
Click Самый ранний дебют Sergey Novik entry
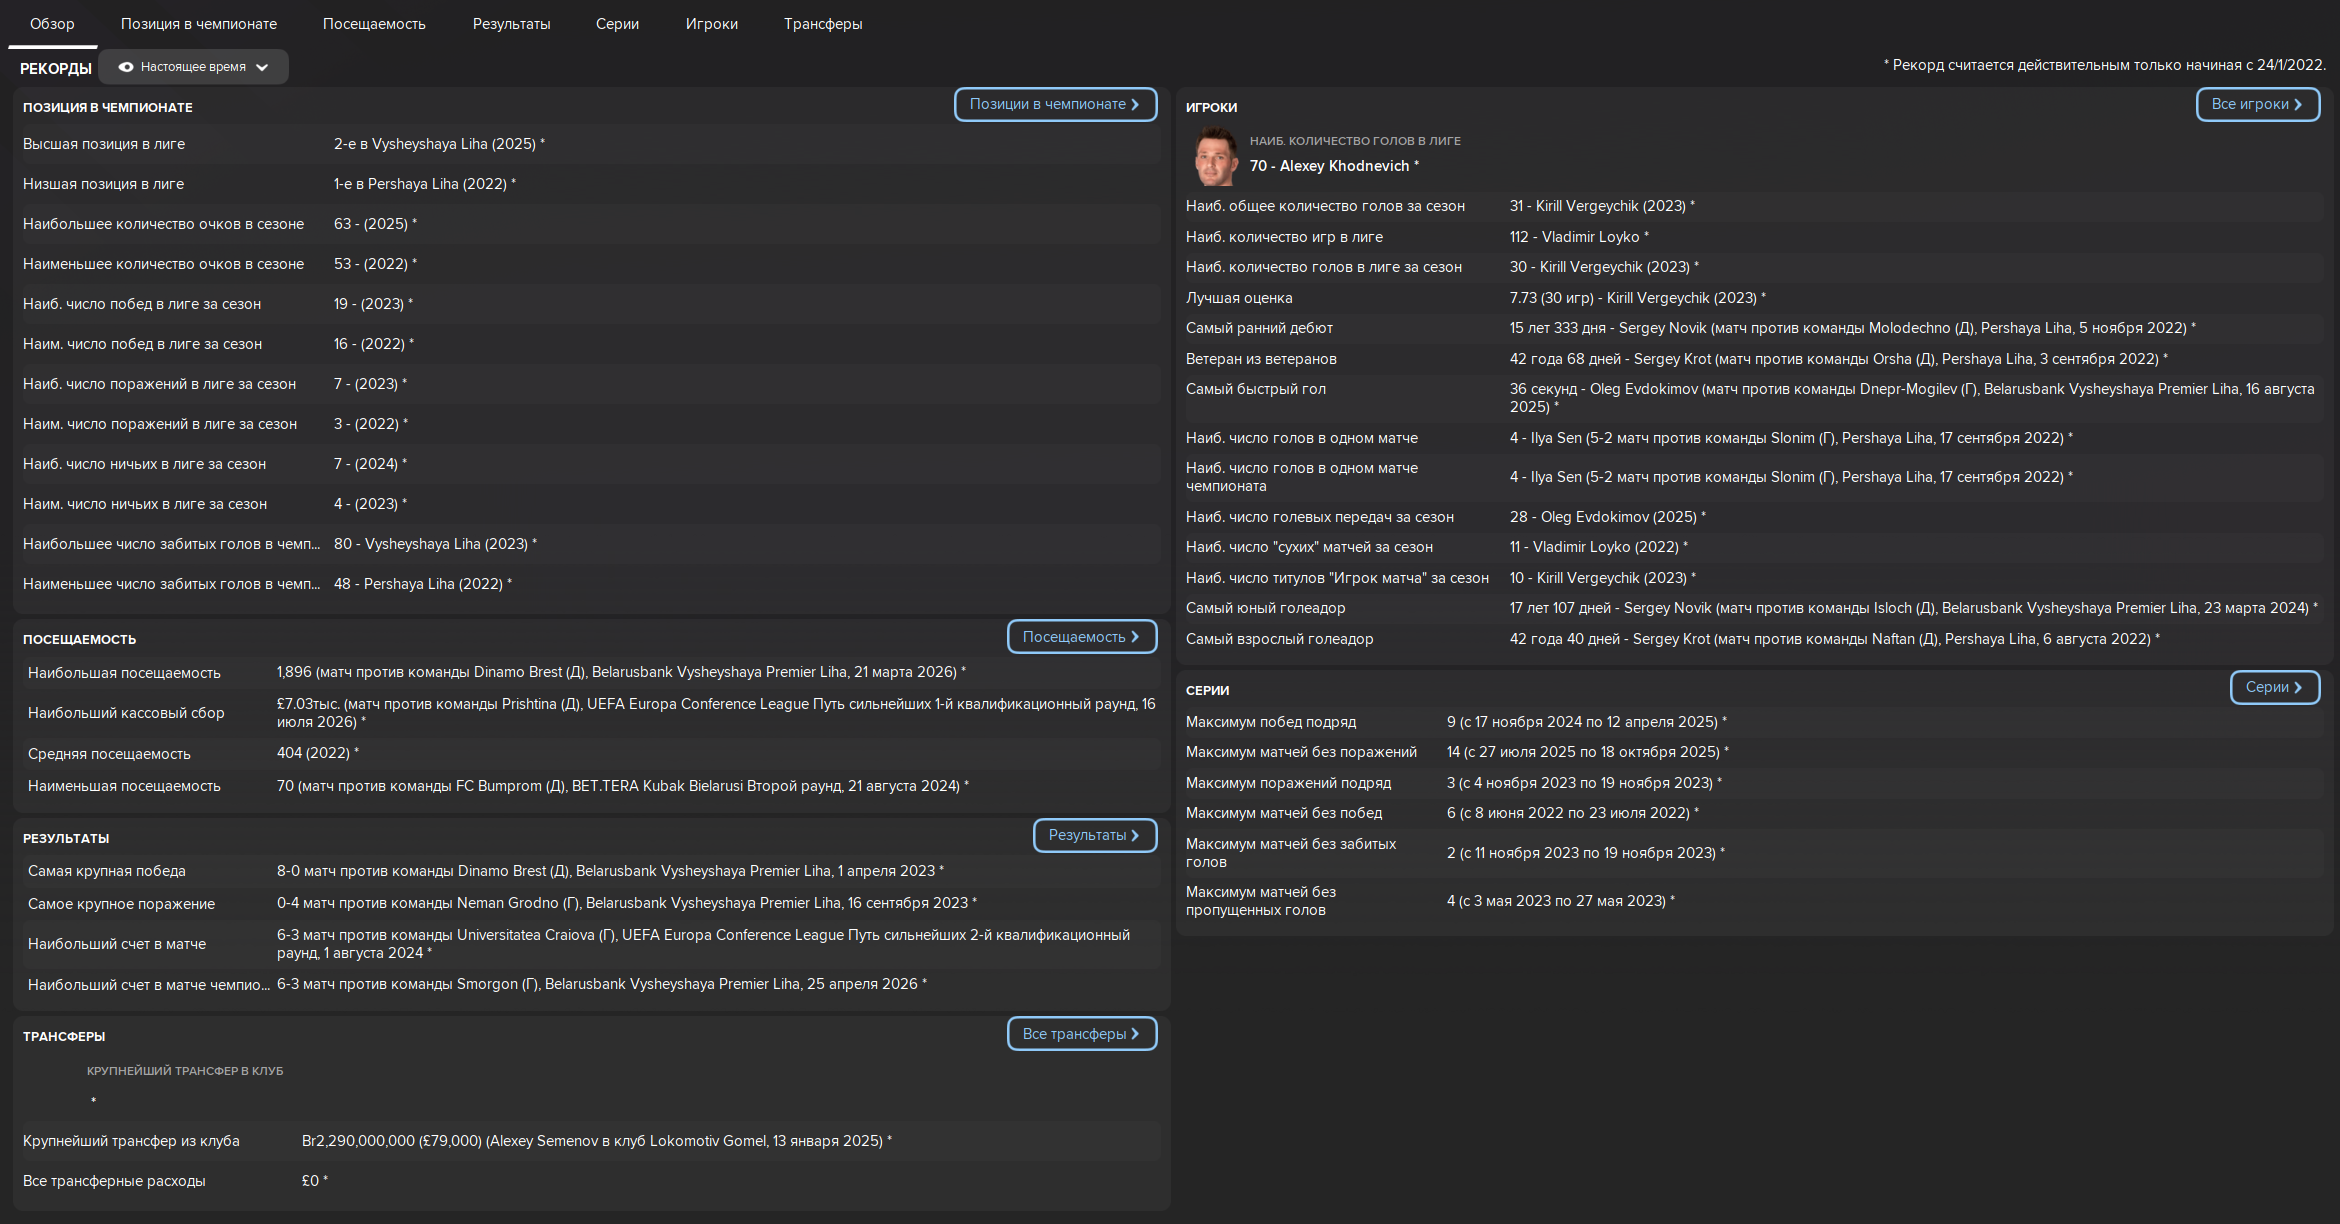tap(1852, 328)
